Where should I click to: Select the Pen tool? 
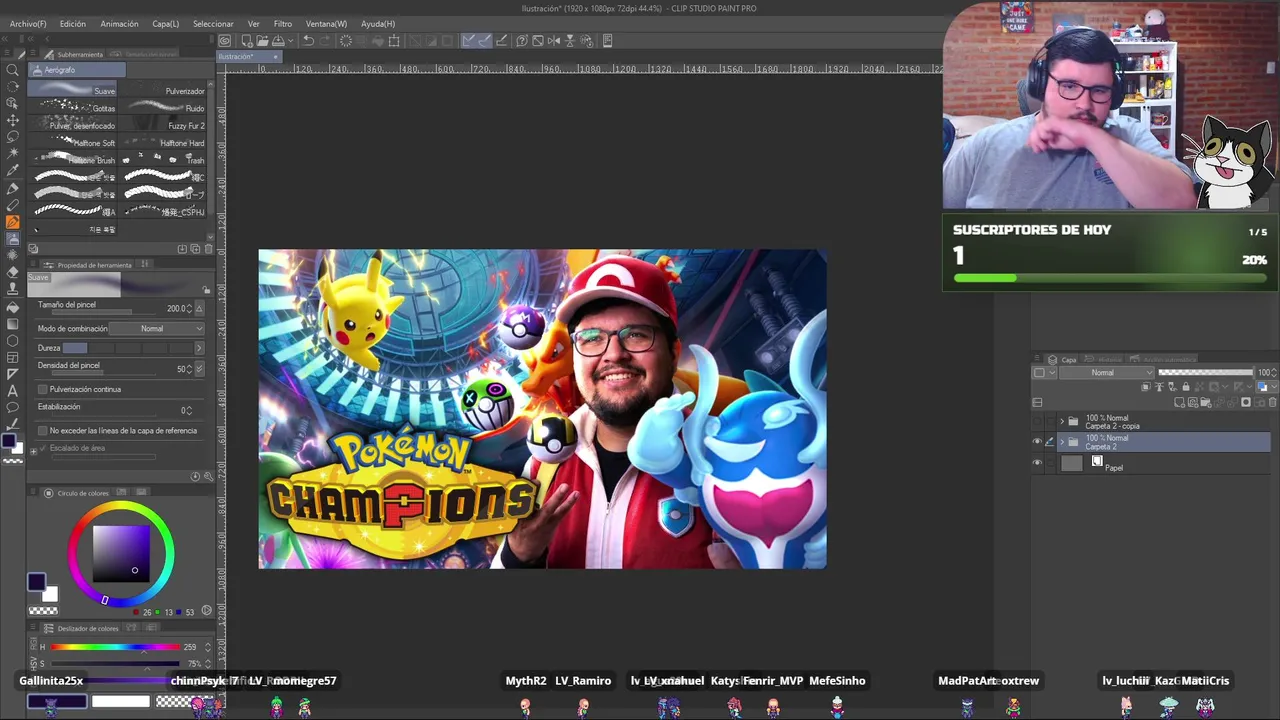coord(12,188)
